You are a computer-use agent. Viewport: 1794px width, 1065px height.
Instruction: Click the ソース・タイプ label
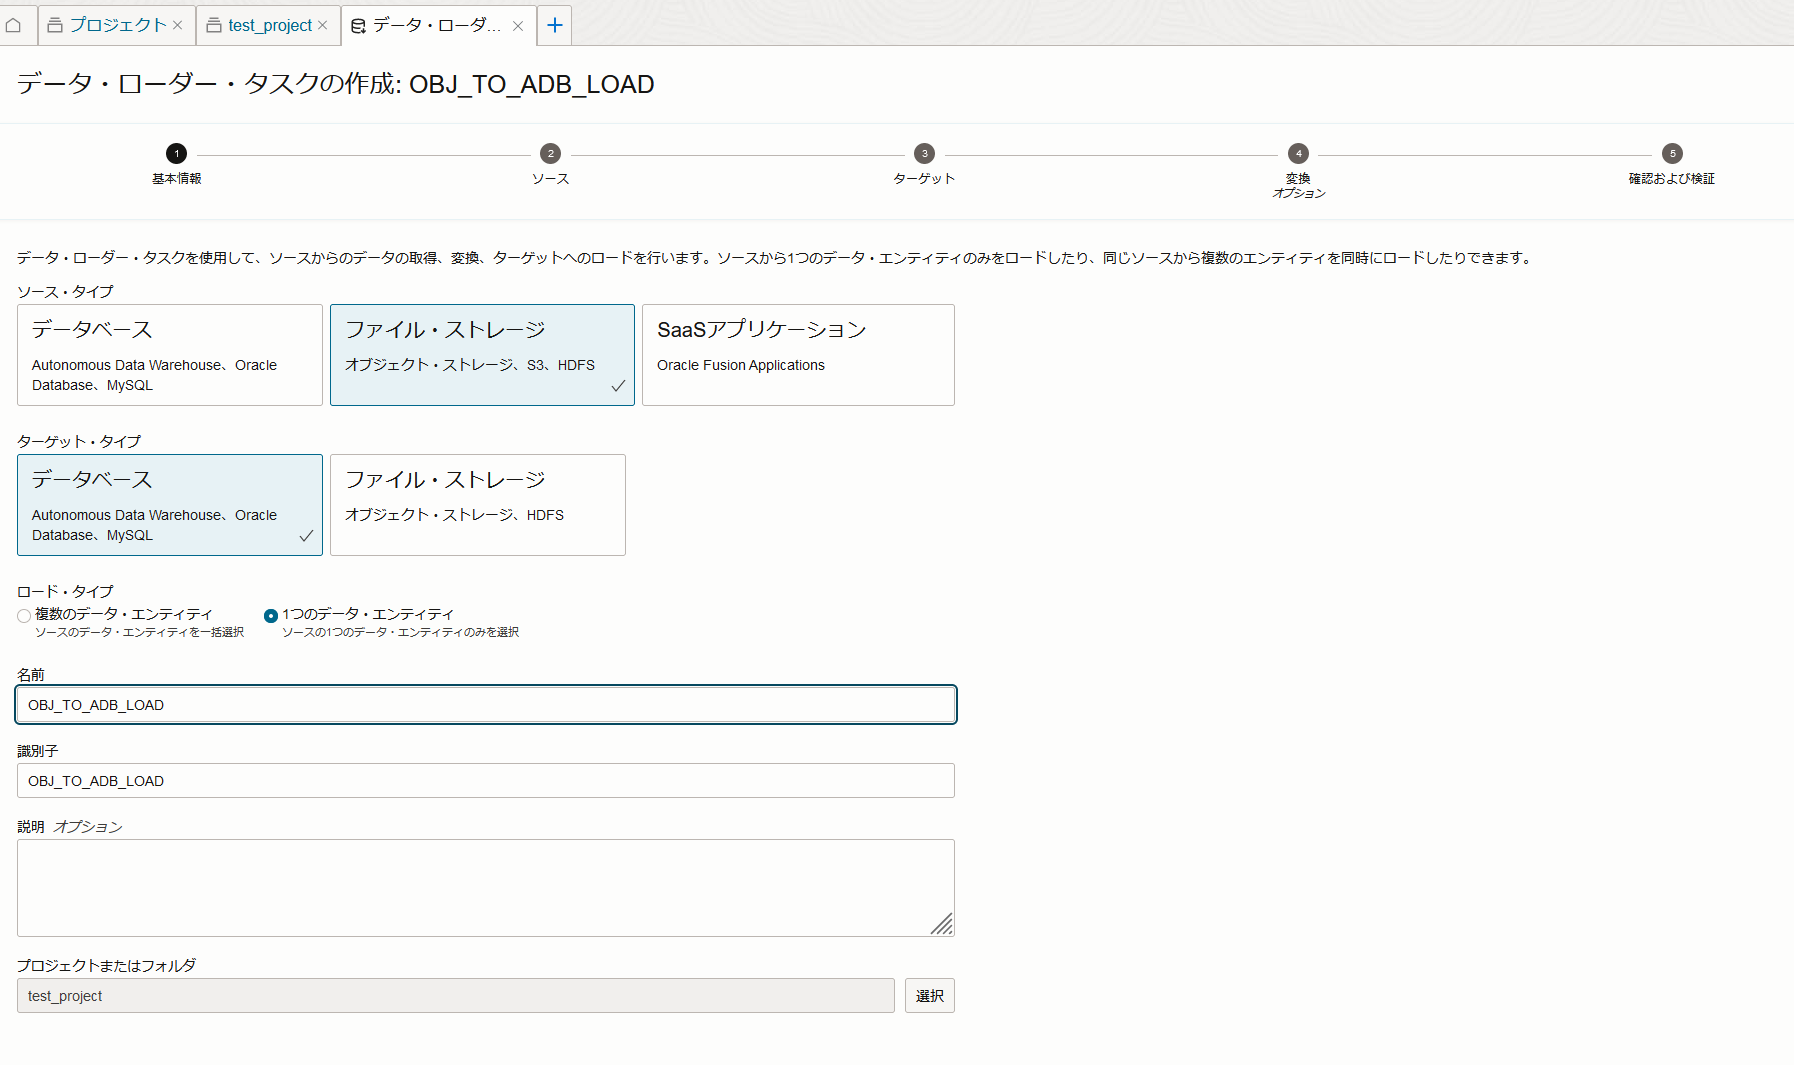pyautogui.click(x=65, y=292)
